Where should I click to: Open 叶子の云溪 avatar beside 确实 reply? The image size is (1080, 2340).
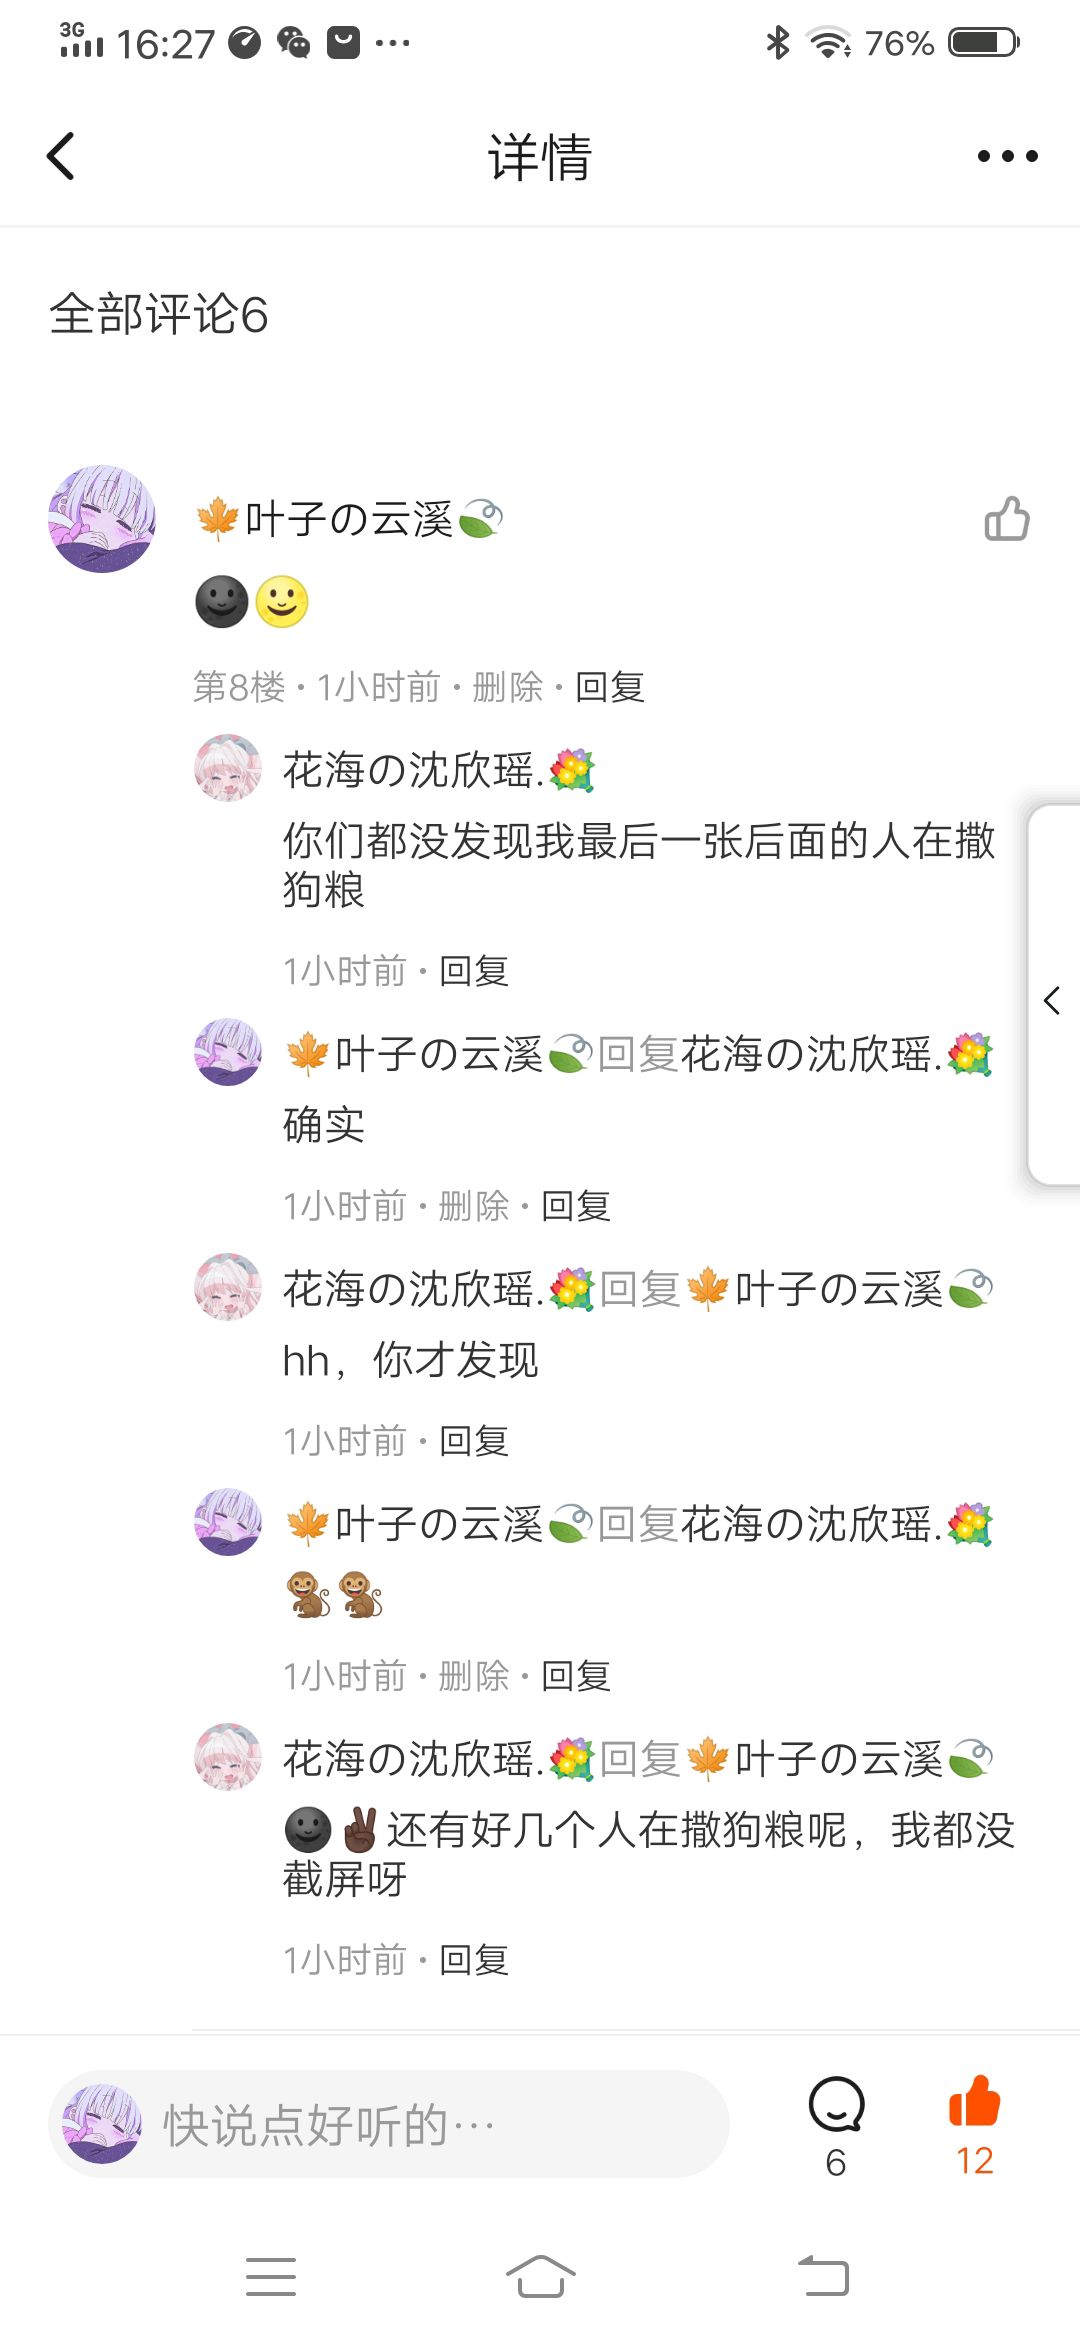[x=228, y=1052]
